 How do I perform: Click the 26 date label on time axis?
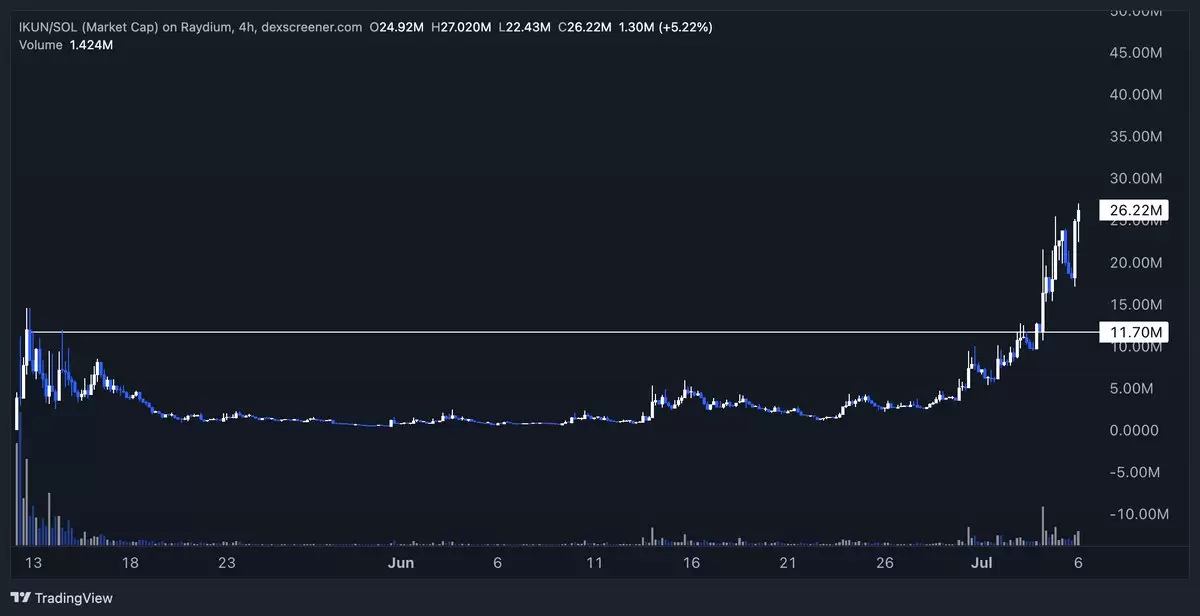pyautogui.click(x=885, y=563)
